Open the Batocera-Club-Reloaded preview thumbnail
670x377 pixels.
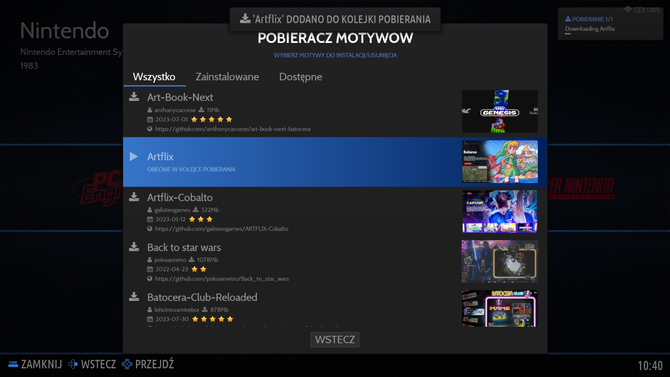click(x=500, y=309)
